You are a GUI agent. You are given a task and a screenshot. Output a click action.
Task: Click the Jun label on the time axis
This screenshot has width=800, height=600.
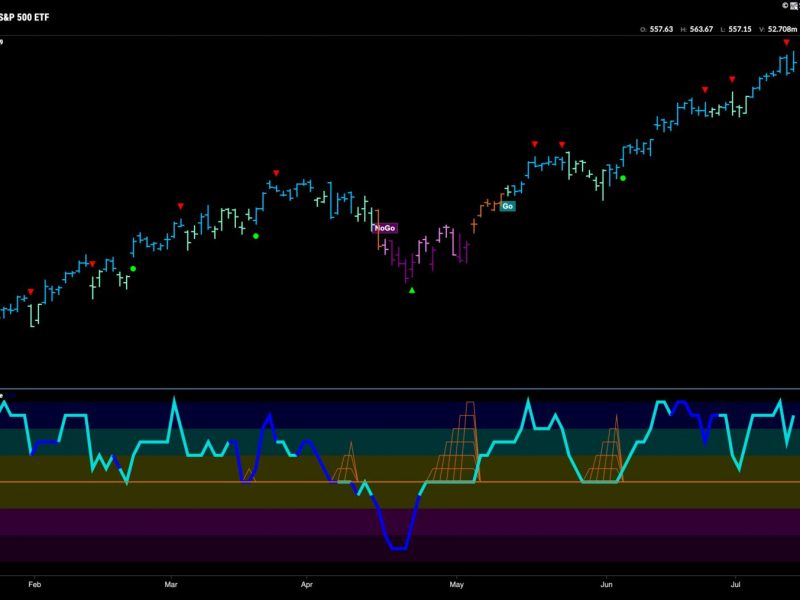click(x=606, y=584)
